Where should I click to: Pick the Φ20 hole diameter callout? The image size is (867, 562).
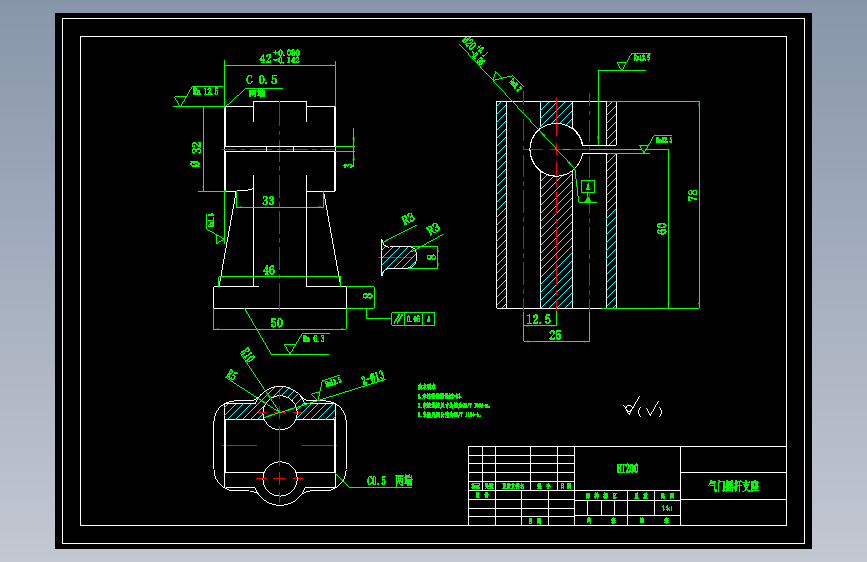pos(474,51)
